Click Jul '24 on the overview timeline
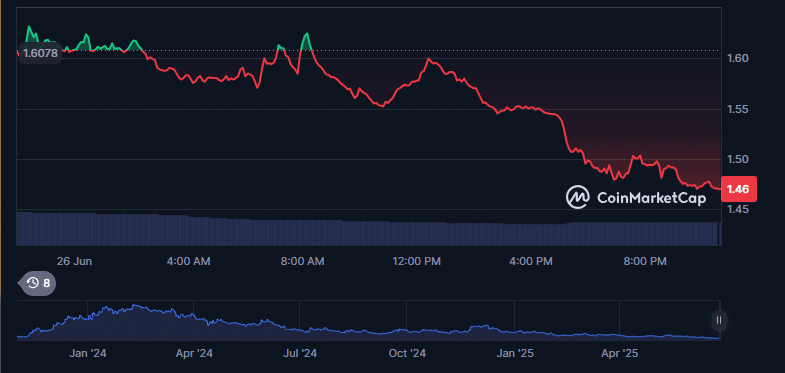 [300, 353]
